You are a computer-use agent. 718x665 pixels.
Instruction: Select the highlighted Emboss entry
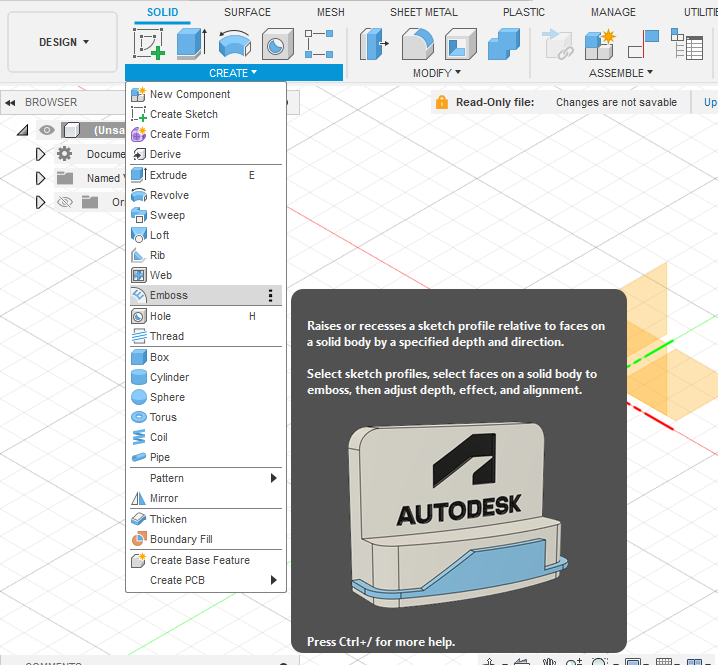coord(206,295)
